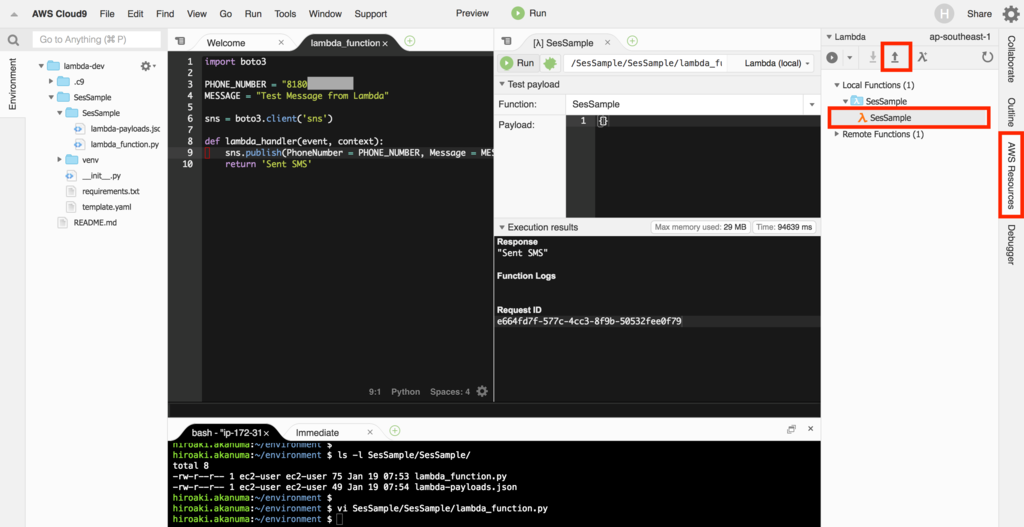The width and height of the screenshot is (1024, 527).
Task: Click the debug bug icon beside Run
Action: 549,63
